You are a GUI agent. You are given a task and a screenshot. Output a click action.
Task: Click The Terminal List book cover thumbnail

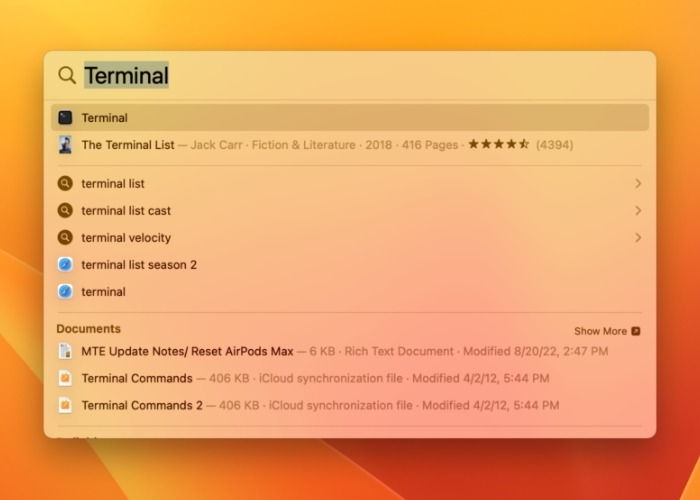65,145
